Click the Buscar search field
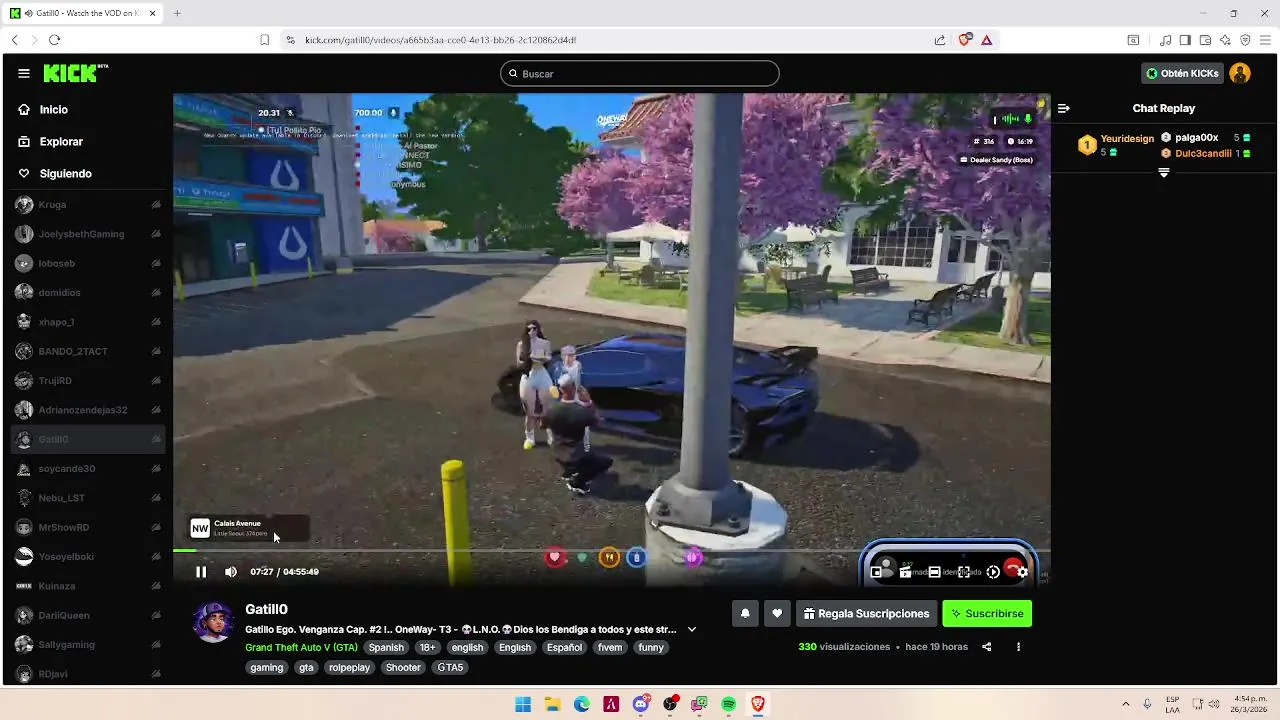Viewport: 1280px width, 720px height. coord(640,73)
